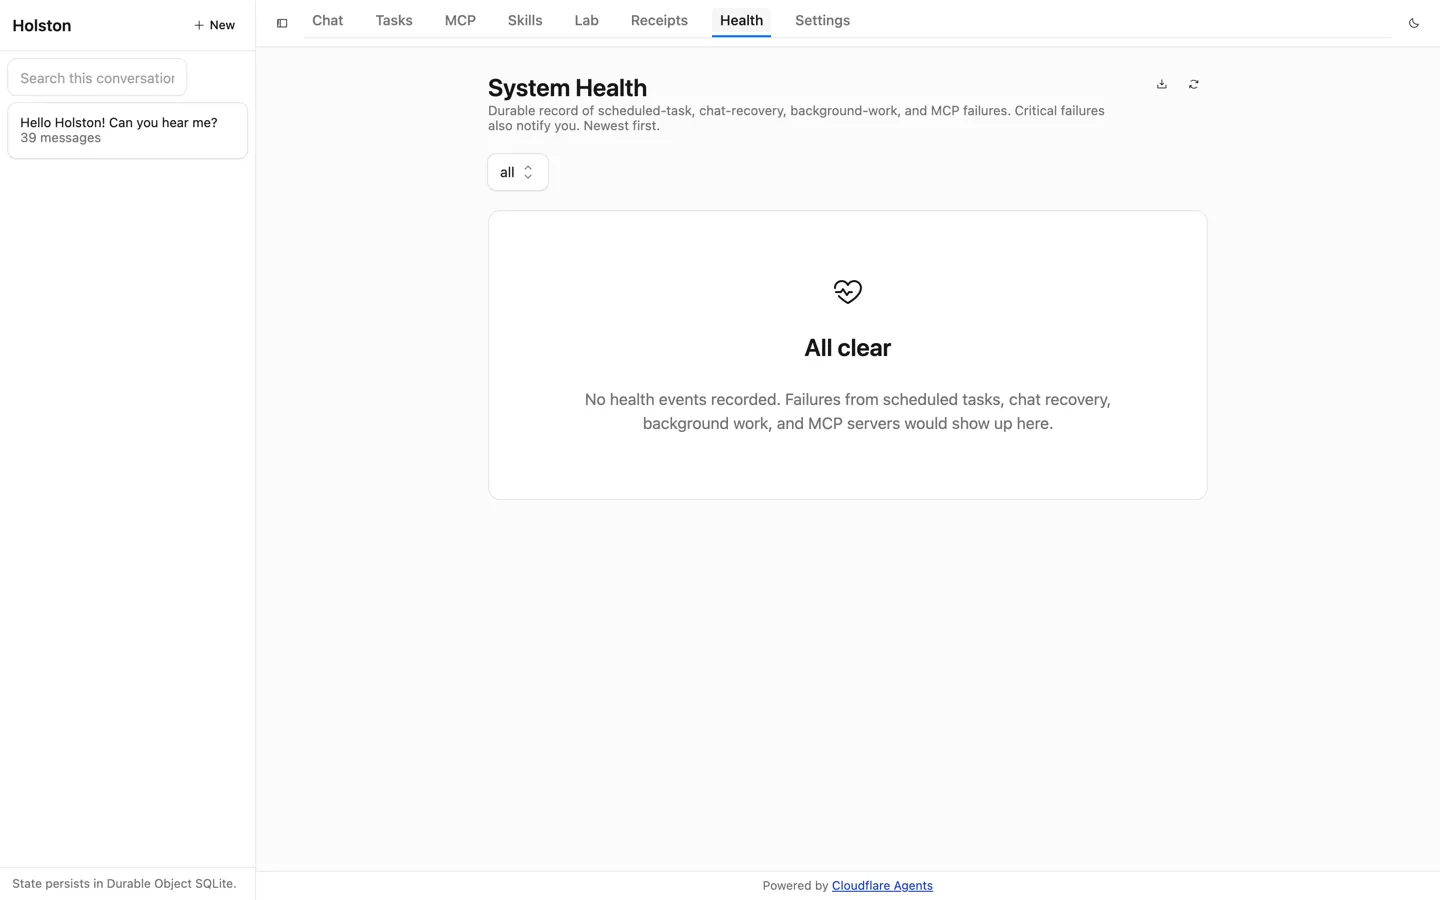1440x900 pixels.
Task: Select the Health tab
Action: (x=741, y=20)
